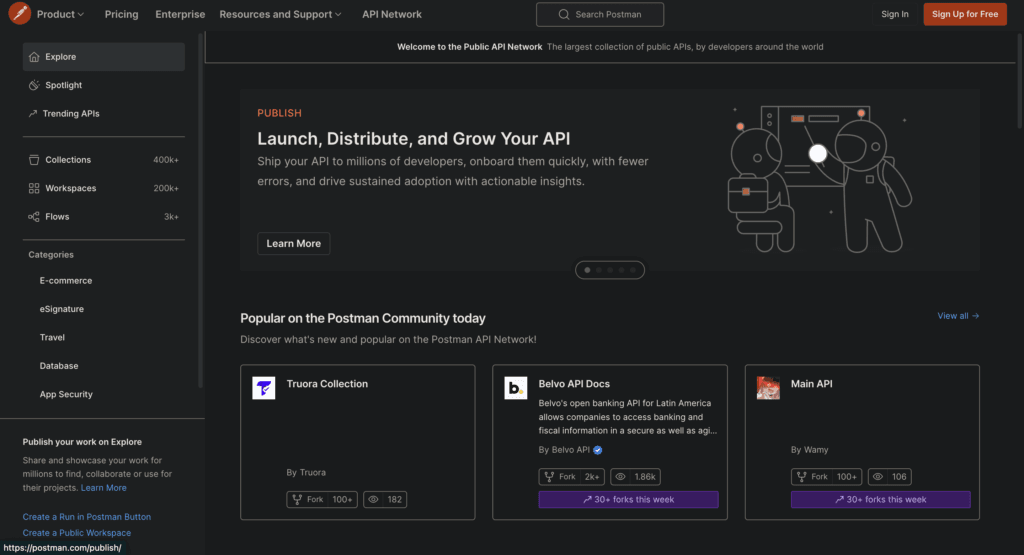This screenshot has width=1024, height=555.
Task: Select the fourth carousel dot
Action: pos(621,270)
